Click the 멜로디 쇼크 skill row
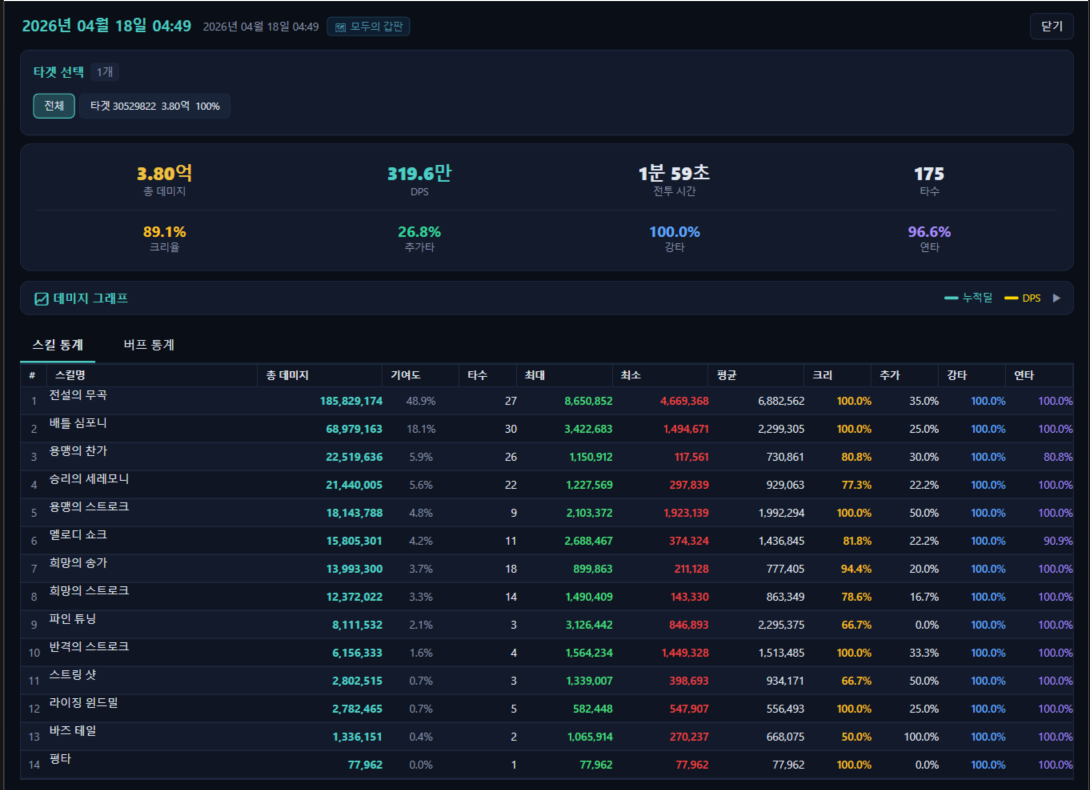Image resolution: width=1090 pixels, height=790 pixels. click(78, 540)
